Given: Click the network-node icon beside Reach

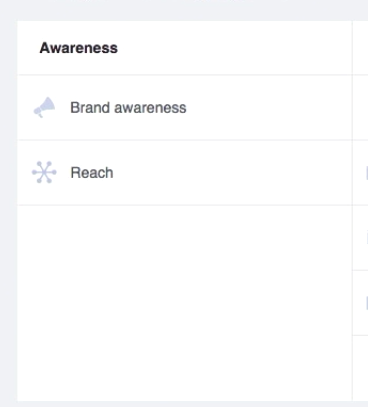Looking at the screenshot, I should point(44,172).
